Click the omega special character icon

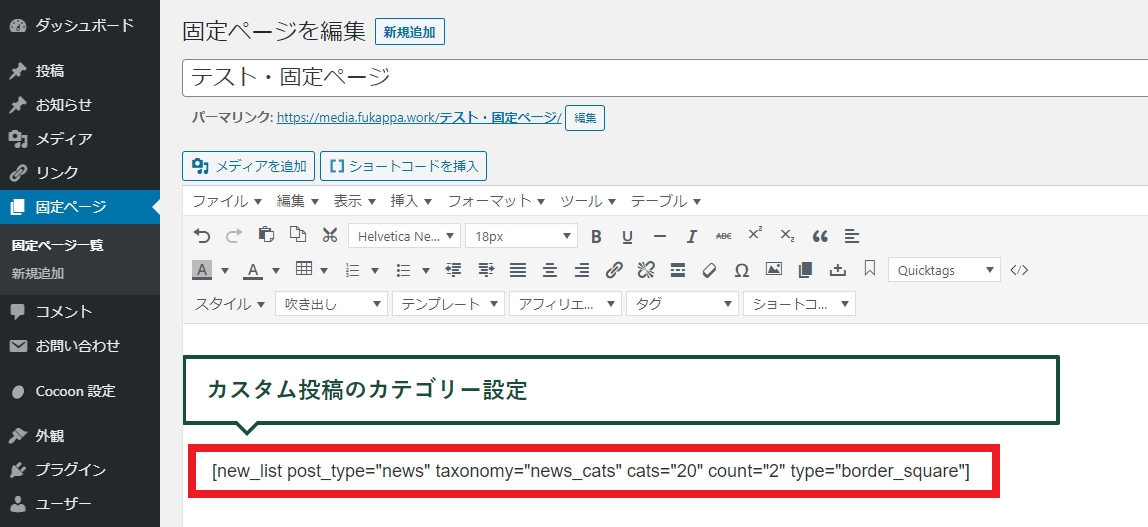point(741,270)
